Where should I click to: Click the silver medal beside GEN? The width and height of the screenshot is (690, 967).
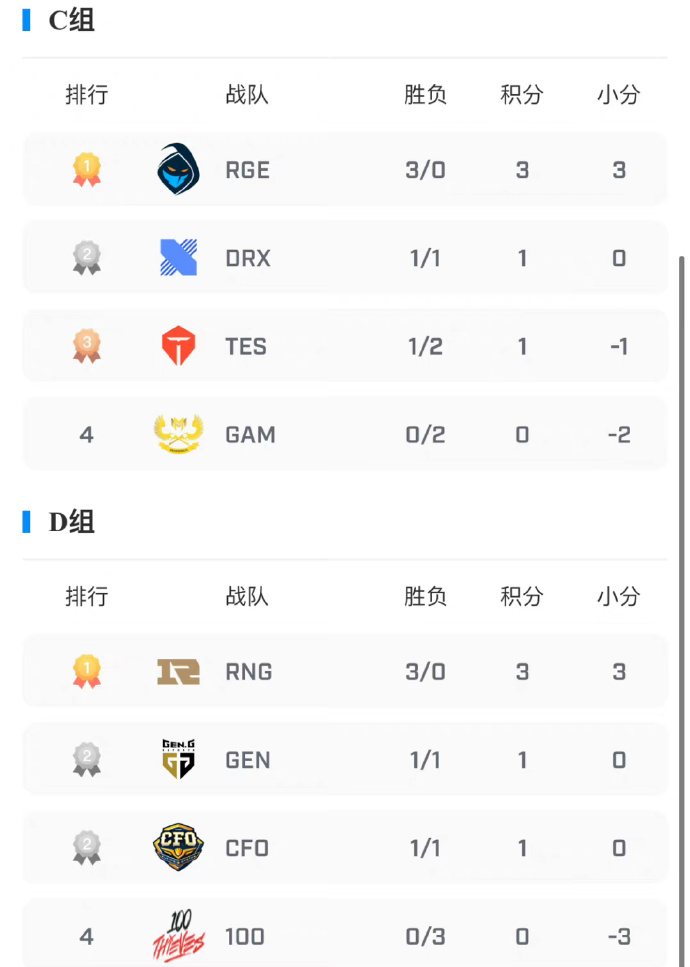[x=86, y=760]
